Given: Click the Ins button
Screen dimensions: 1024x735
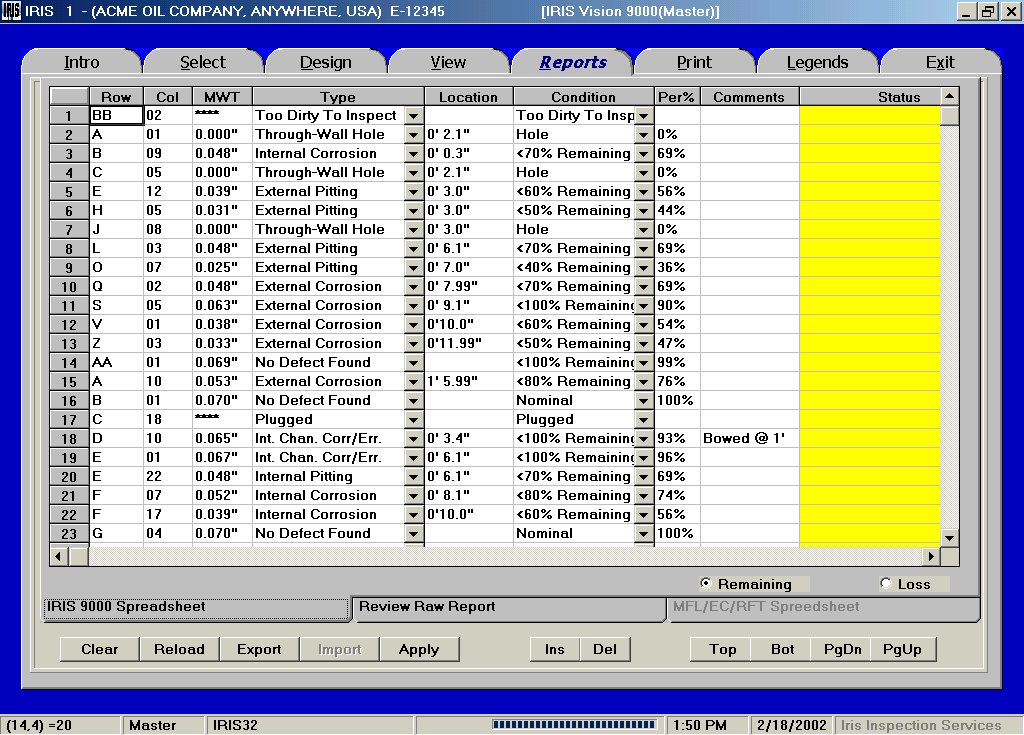Looking at the screenshot, I should (x=554, y=649).
